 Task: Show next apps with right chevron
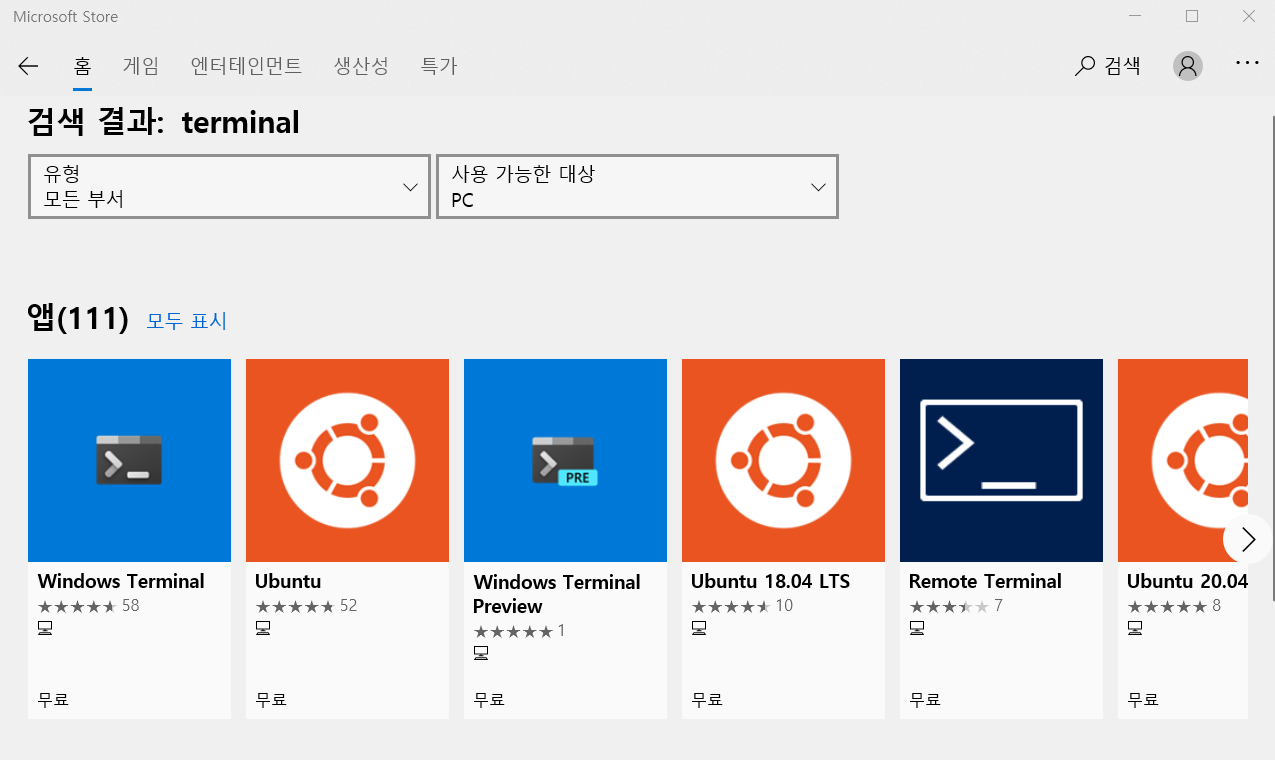pos(1247,540)
